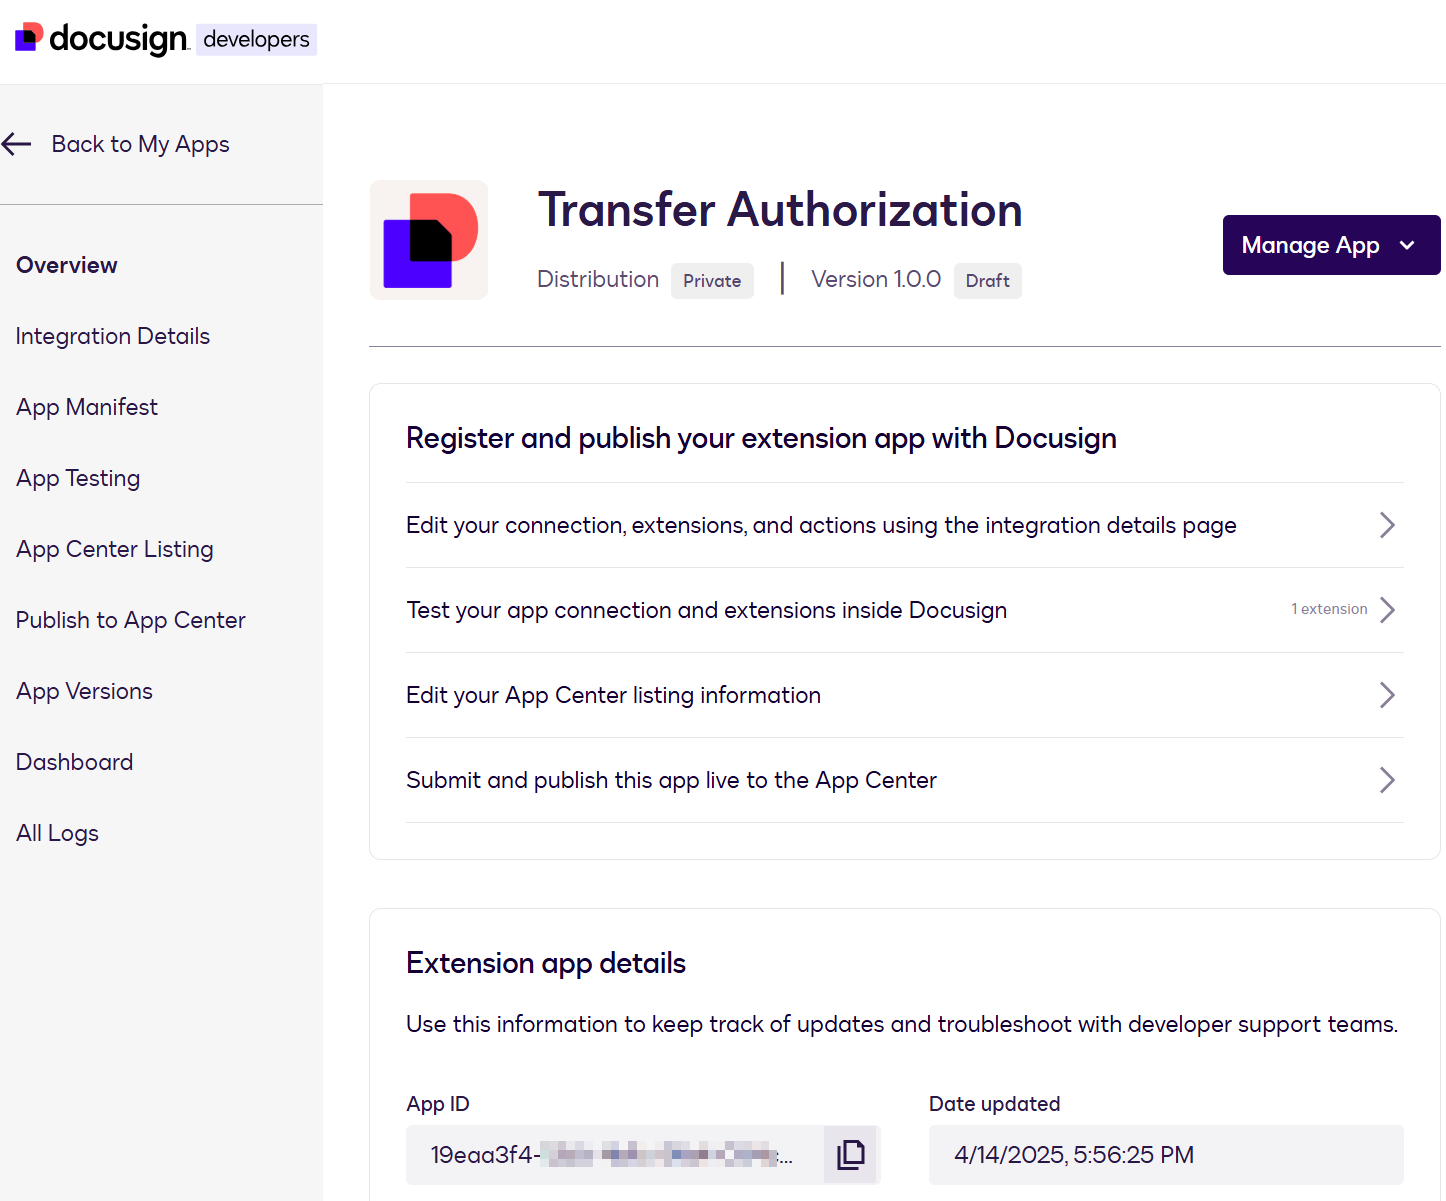
Task: Select App Testing in the sidebar
Action: pos(78,478)
